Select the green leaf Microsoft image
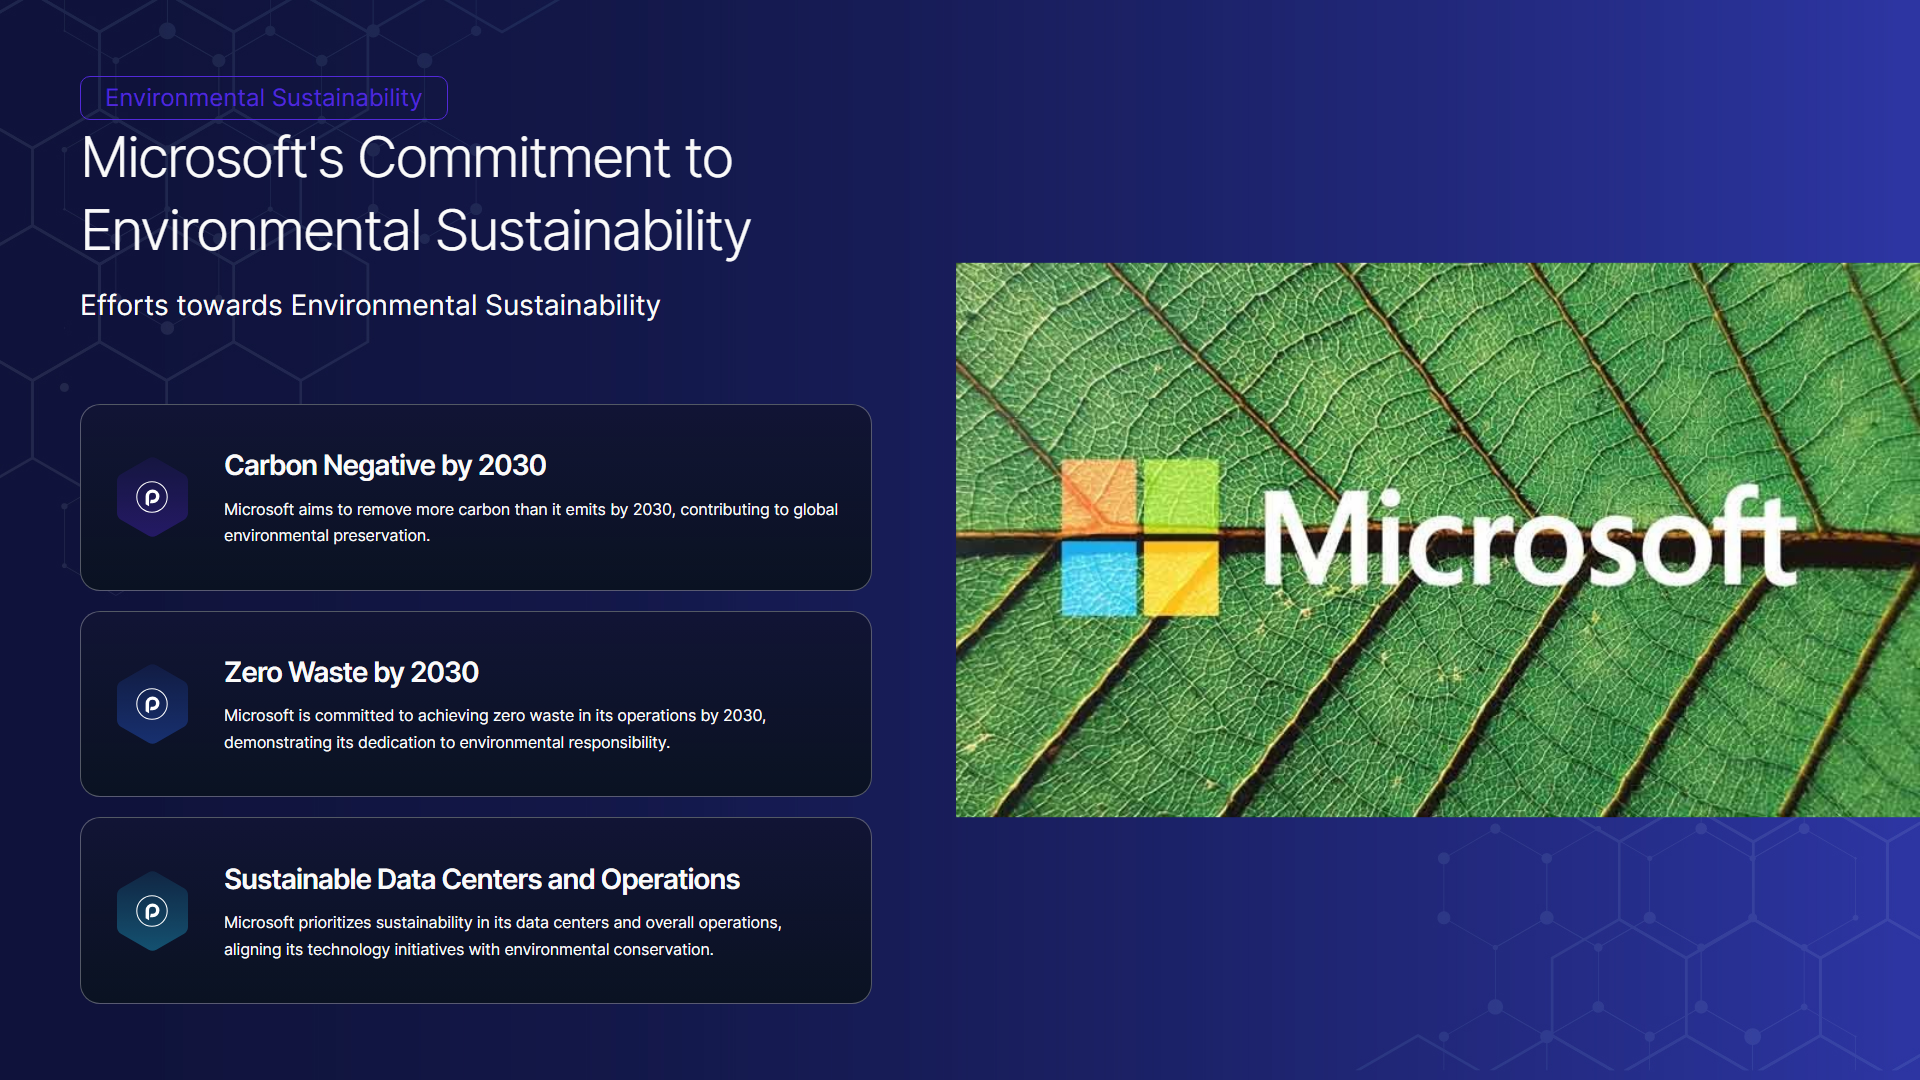This screenshot has width=1920, height=1080. (1437, 700)
